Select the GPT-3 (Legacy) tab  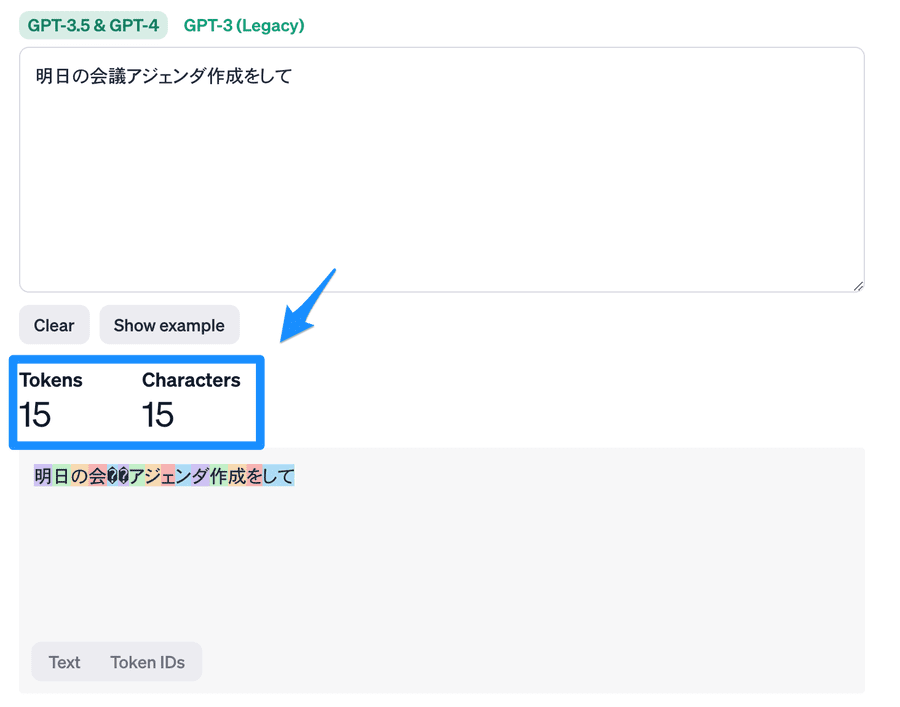click(244, 25)
